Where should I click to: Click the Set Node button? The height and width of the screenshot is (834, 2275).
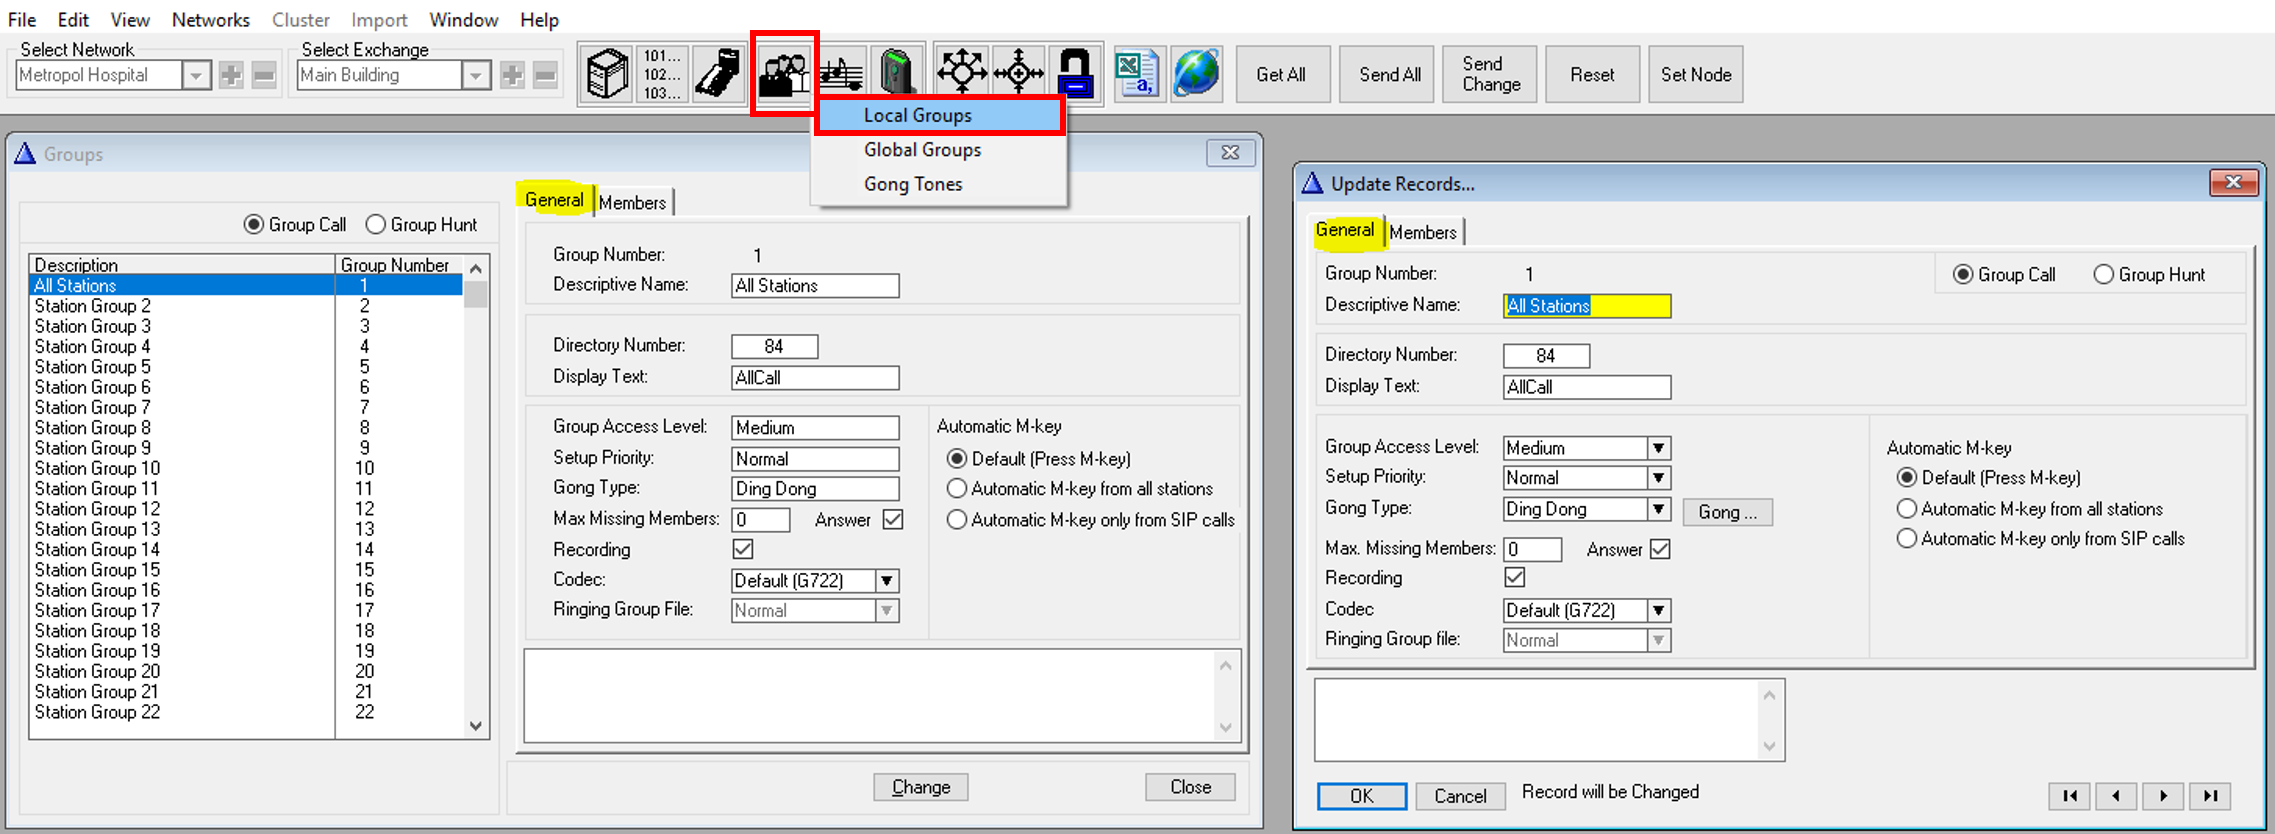pyautogui.click(x=1696, y=75)
